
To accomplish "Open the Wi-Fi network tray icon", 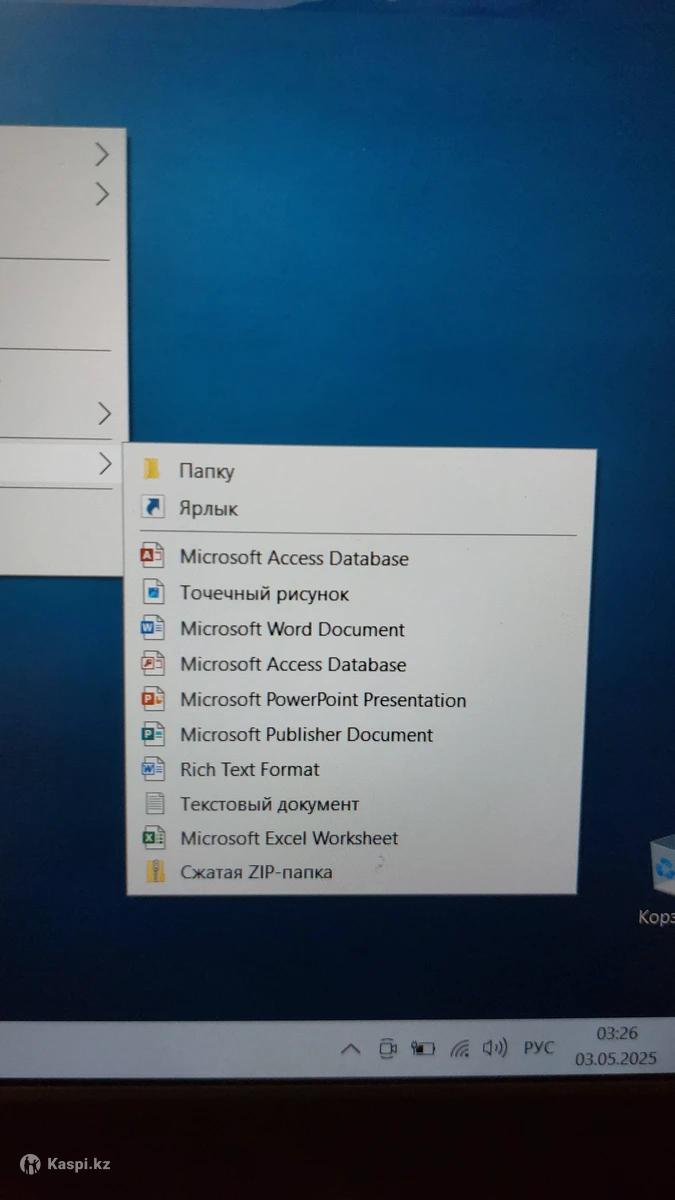I will click(460, 1049).
